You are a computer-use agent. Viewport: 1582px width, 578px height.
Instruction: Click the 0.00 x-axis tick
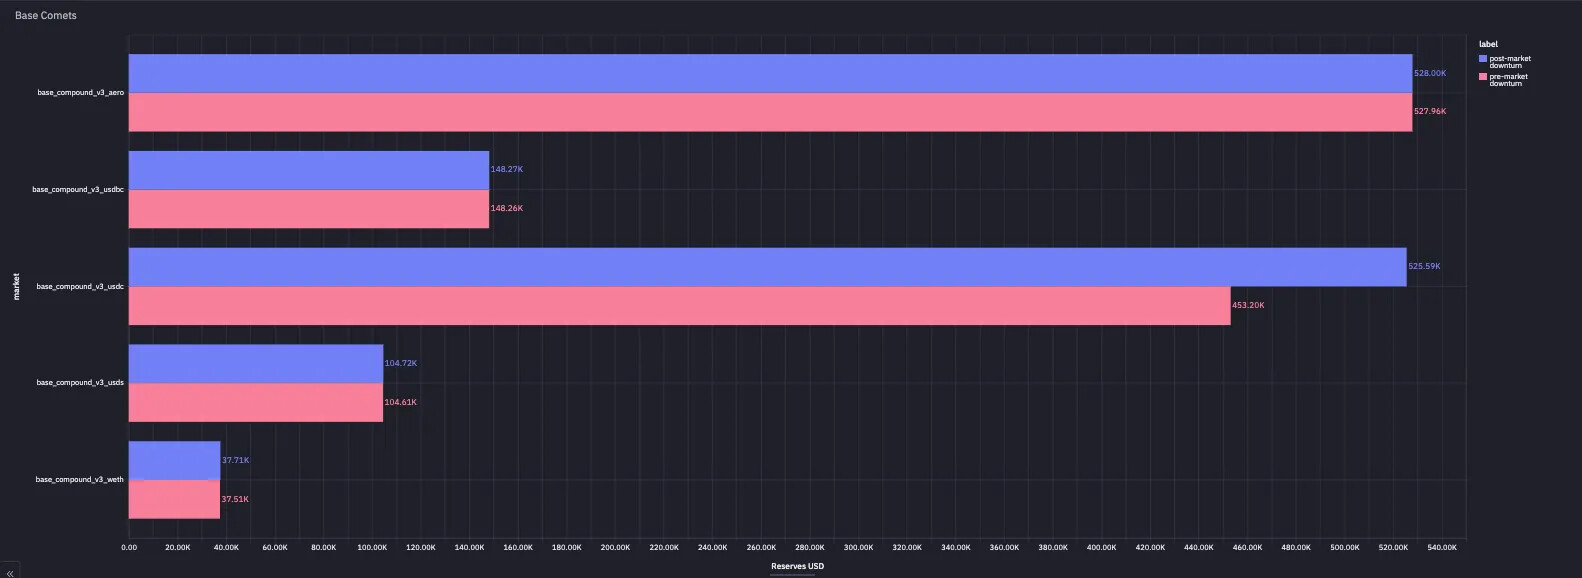(x=129, y=548)
